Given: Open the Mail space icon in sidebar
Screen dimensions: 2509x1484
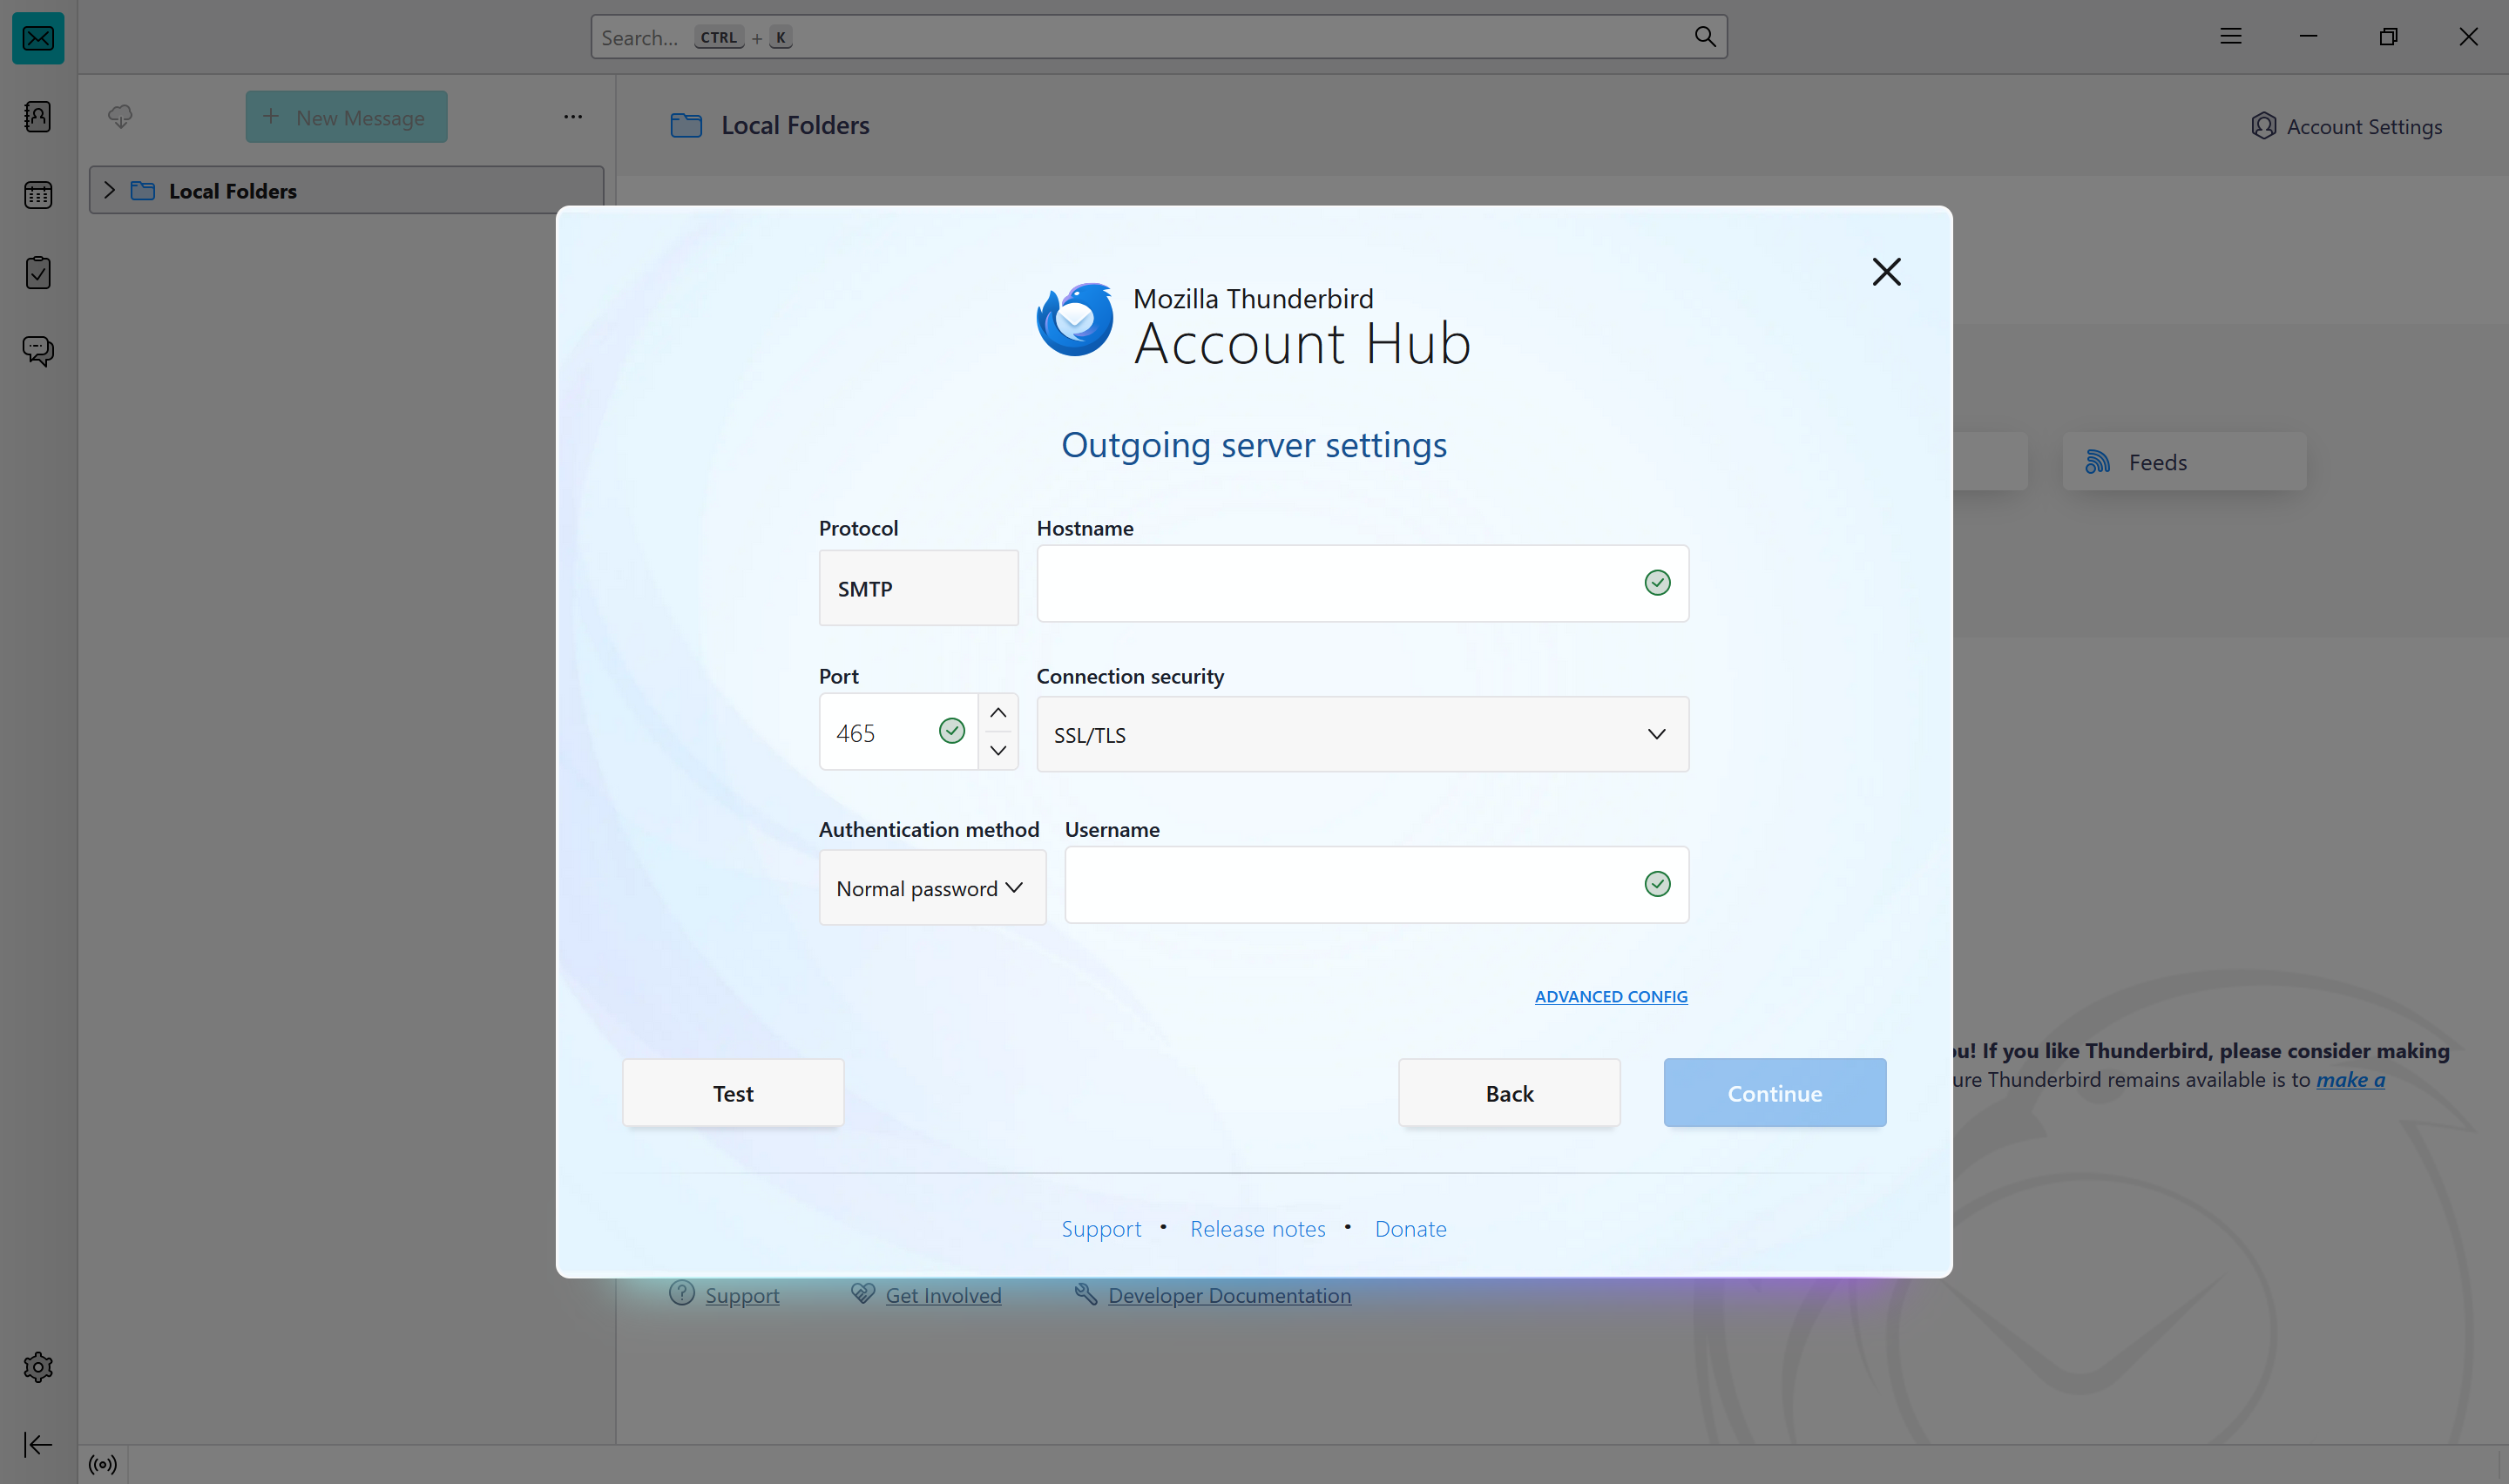Looking at the screenshot, I should coord(38,38).
